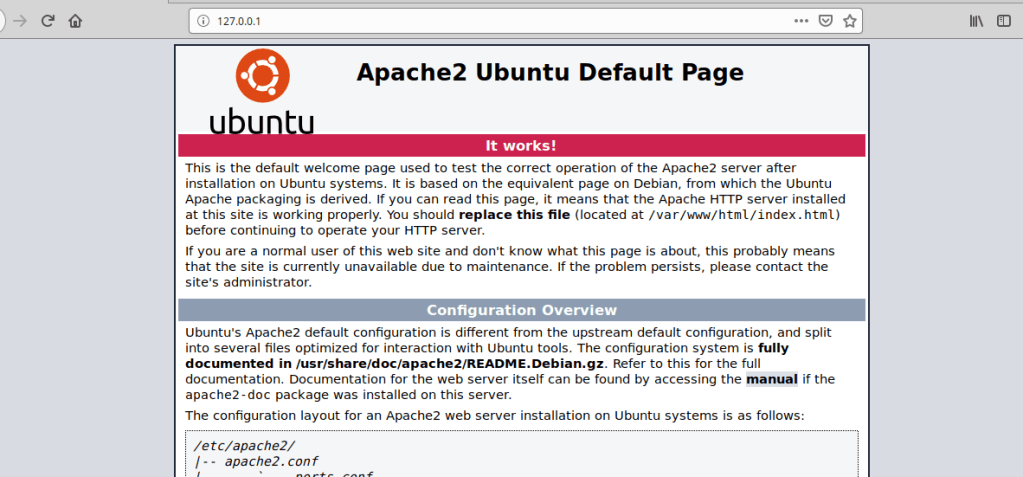Toggle the browser sidebar view
The height and width of the screenshot is (477, 1023).
pyautogui.click(x=1005, y=20)
